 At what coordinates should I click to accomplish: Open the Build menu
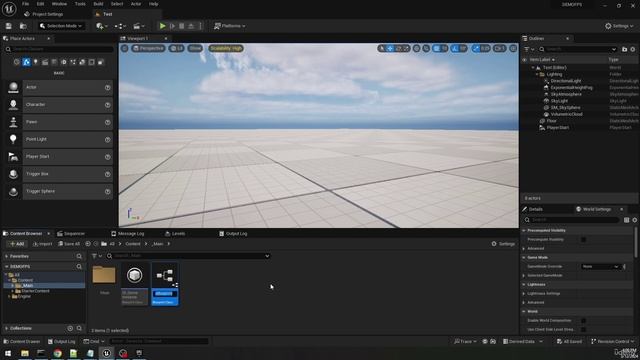pos(98,4)
